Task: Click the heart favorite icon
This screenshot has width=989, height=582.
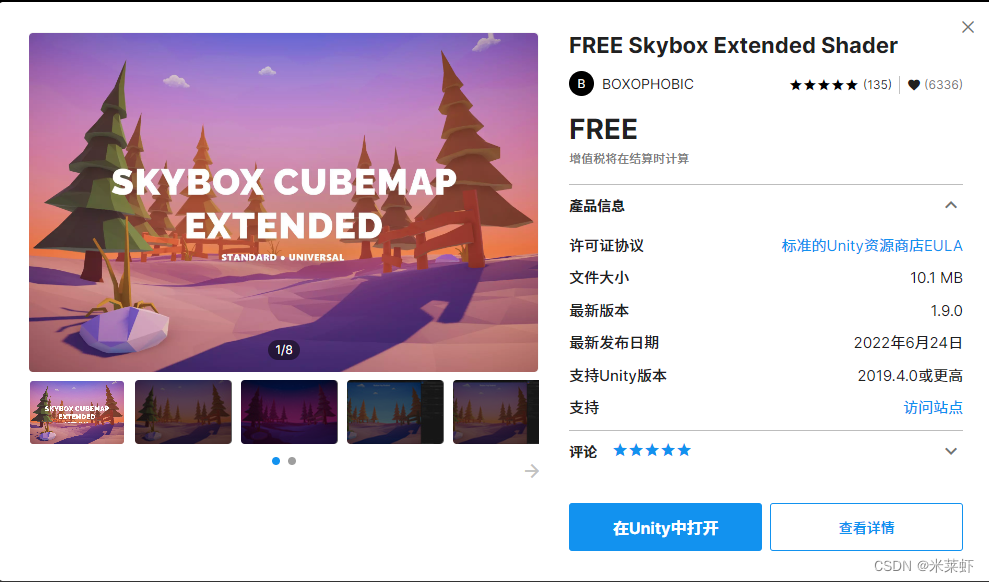Action: 913,84
